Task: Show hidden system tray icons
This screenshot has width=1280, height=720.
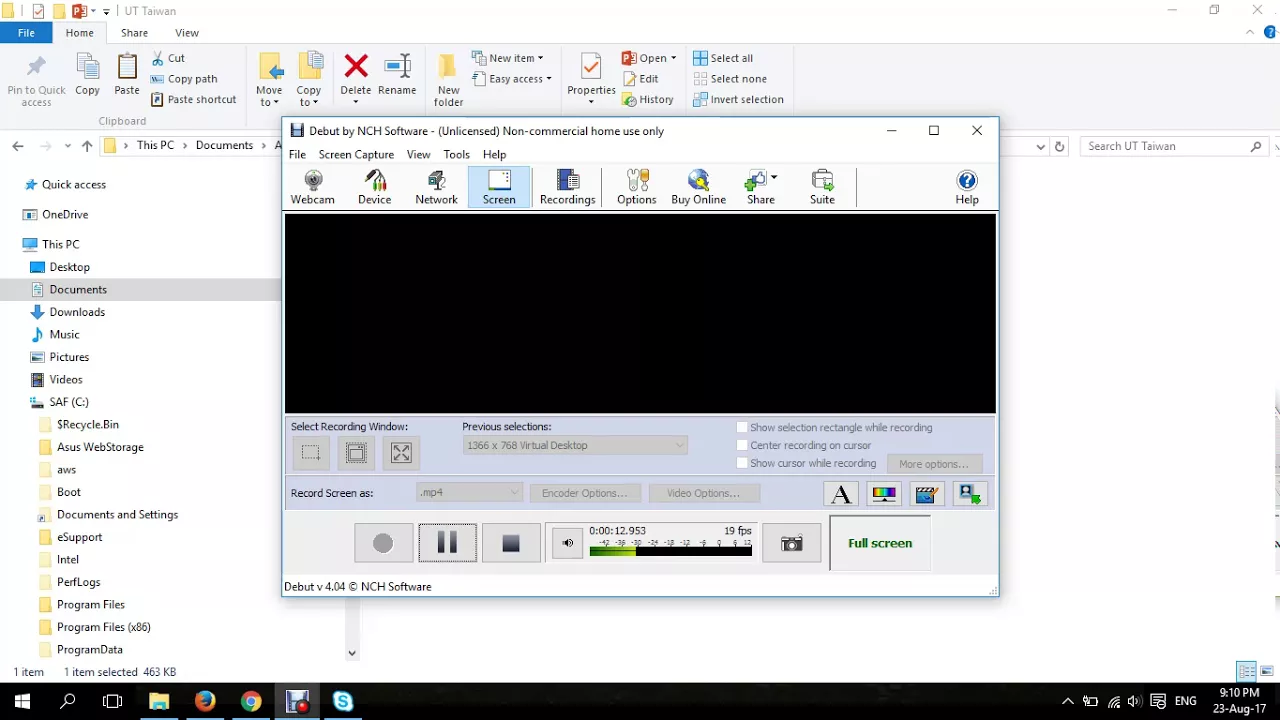Action: click(x=1068, y=702)
